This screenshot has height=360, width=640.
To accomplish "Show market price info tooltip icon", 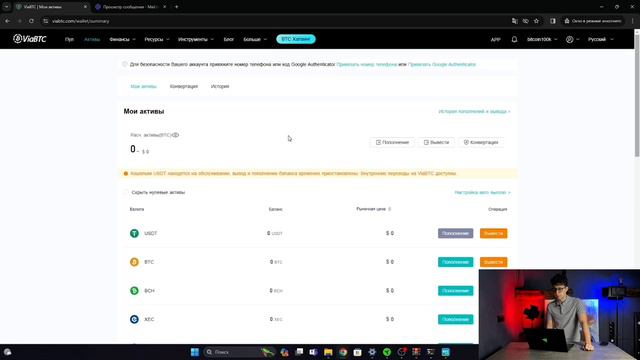I will pos(389,209).
